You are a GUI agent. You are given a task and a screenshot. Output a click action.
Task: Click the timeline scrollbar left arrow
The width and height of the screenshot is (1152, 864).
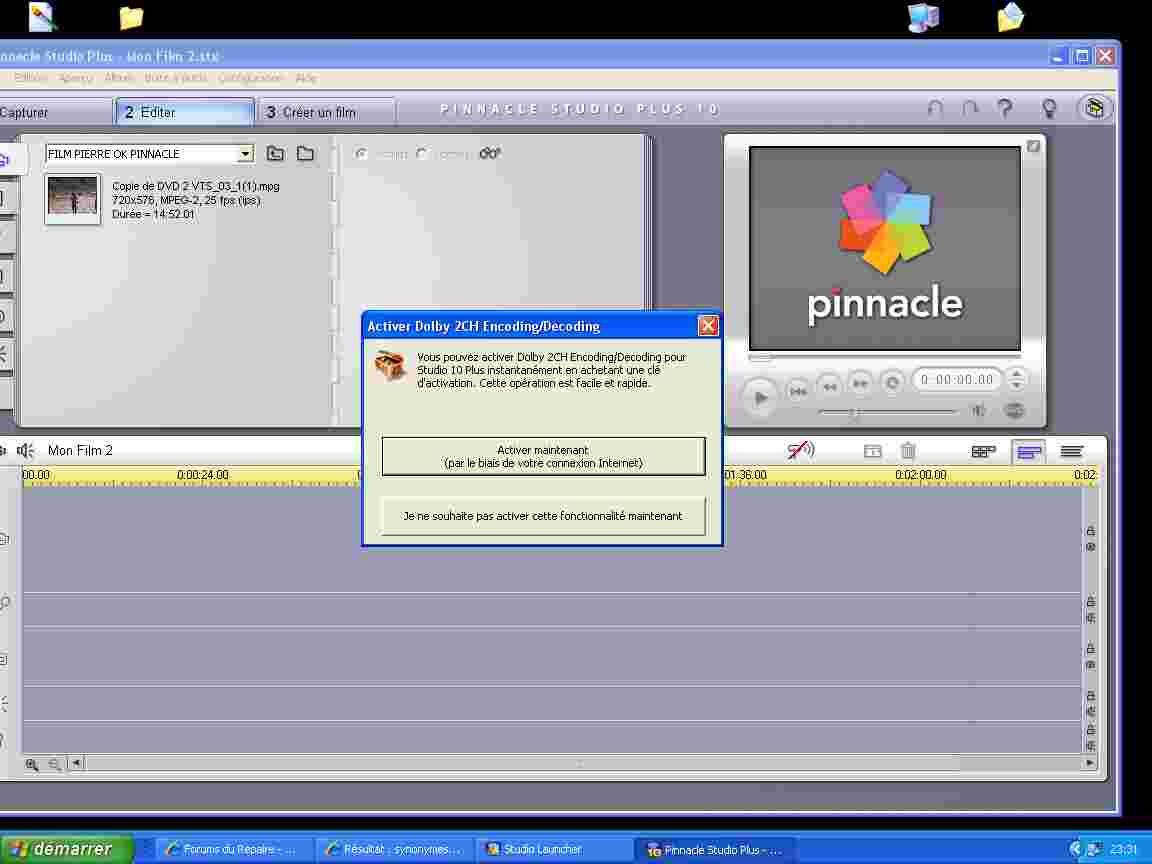(76, 763)
